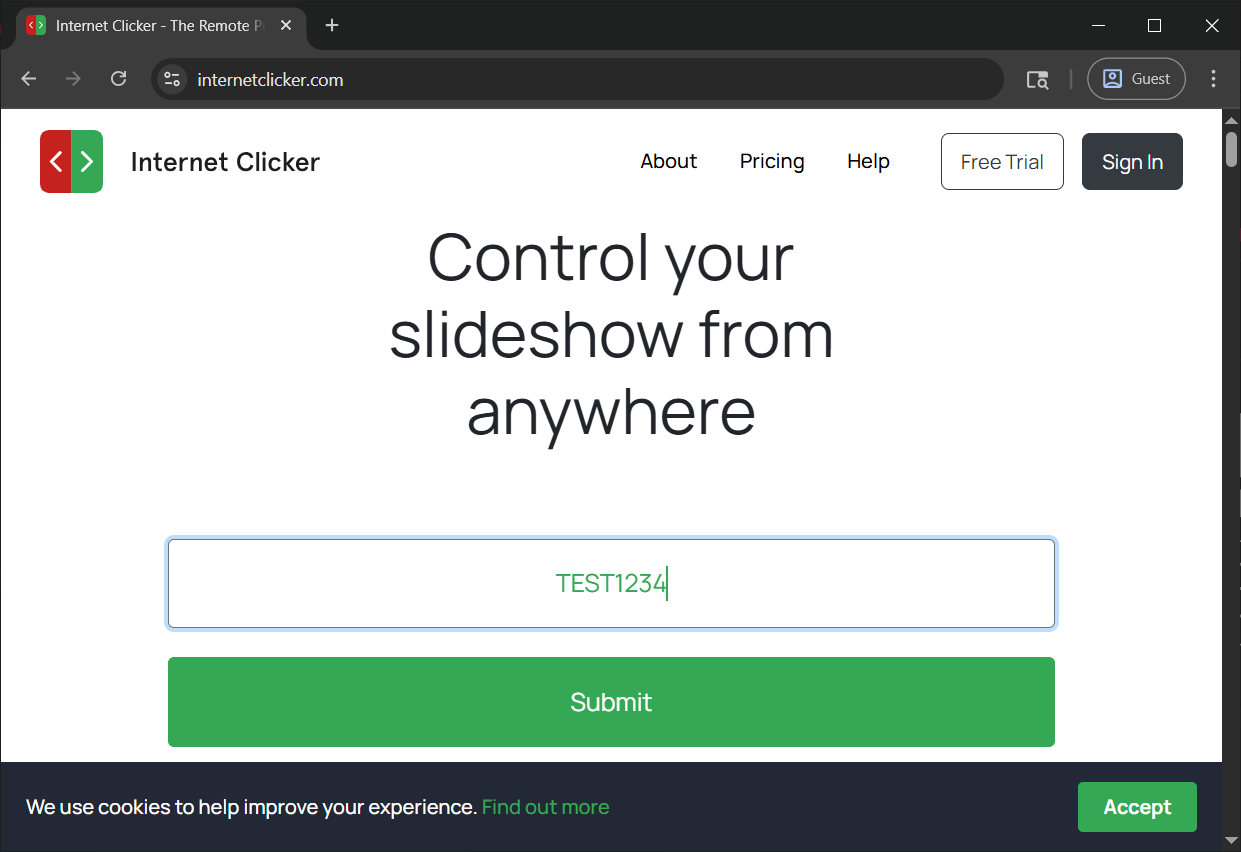Open the search-in-page icon near address bar
The image size is (1241, 852).
(x=1037, y=78)
